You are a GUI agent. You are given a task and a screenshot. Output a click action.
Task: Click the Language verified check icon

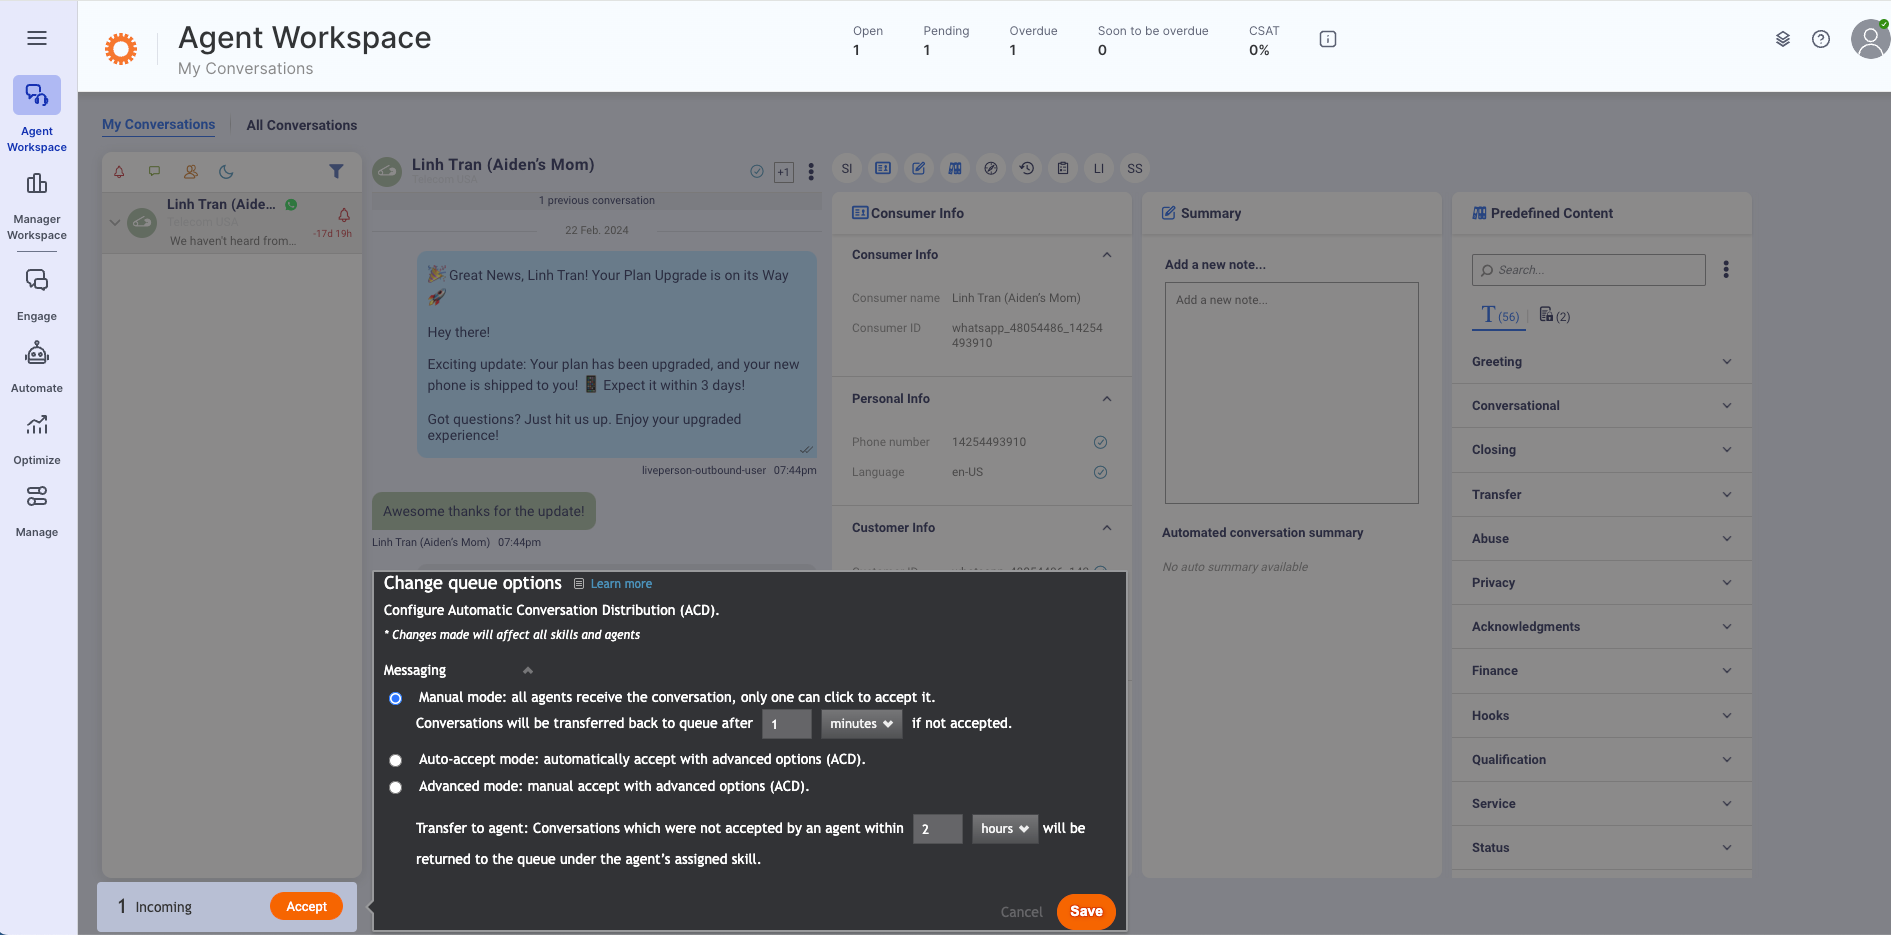pyautogui.click(x=1100, y=472)
